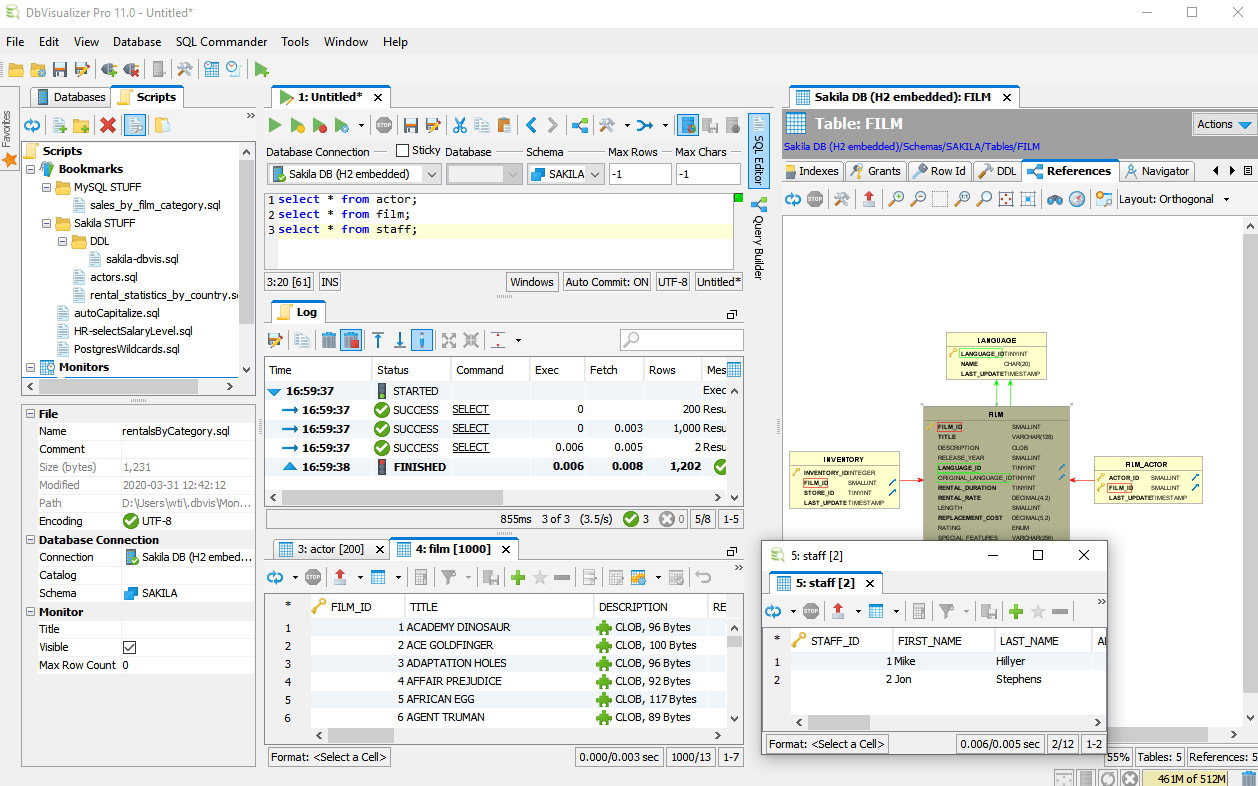The height and width of the screenshot is (786, 1258).
Task: Open the SQL Commander menu
Action: click(x=221, y=42)
